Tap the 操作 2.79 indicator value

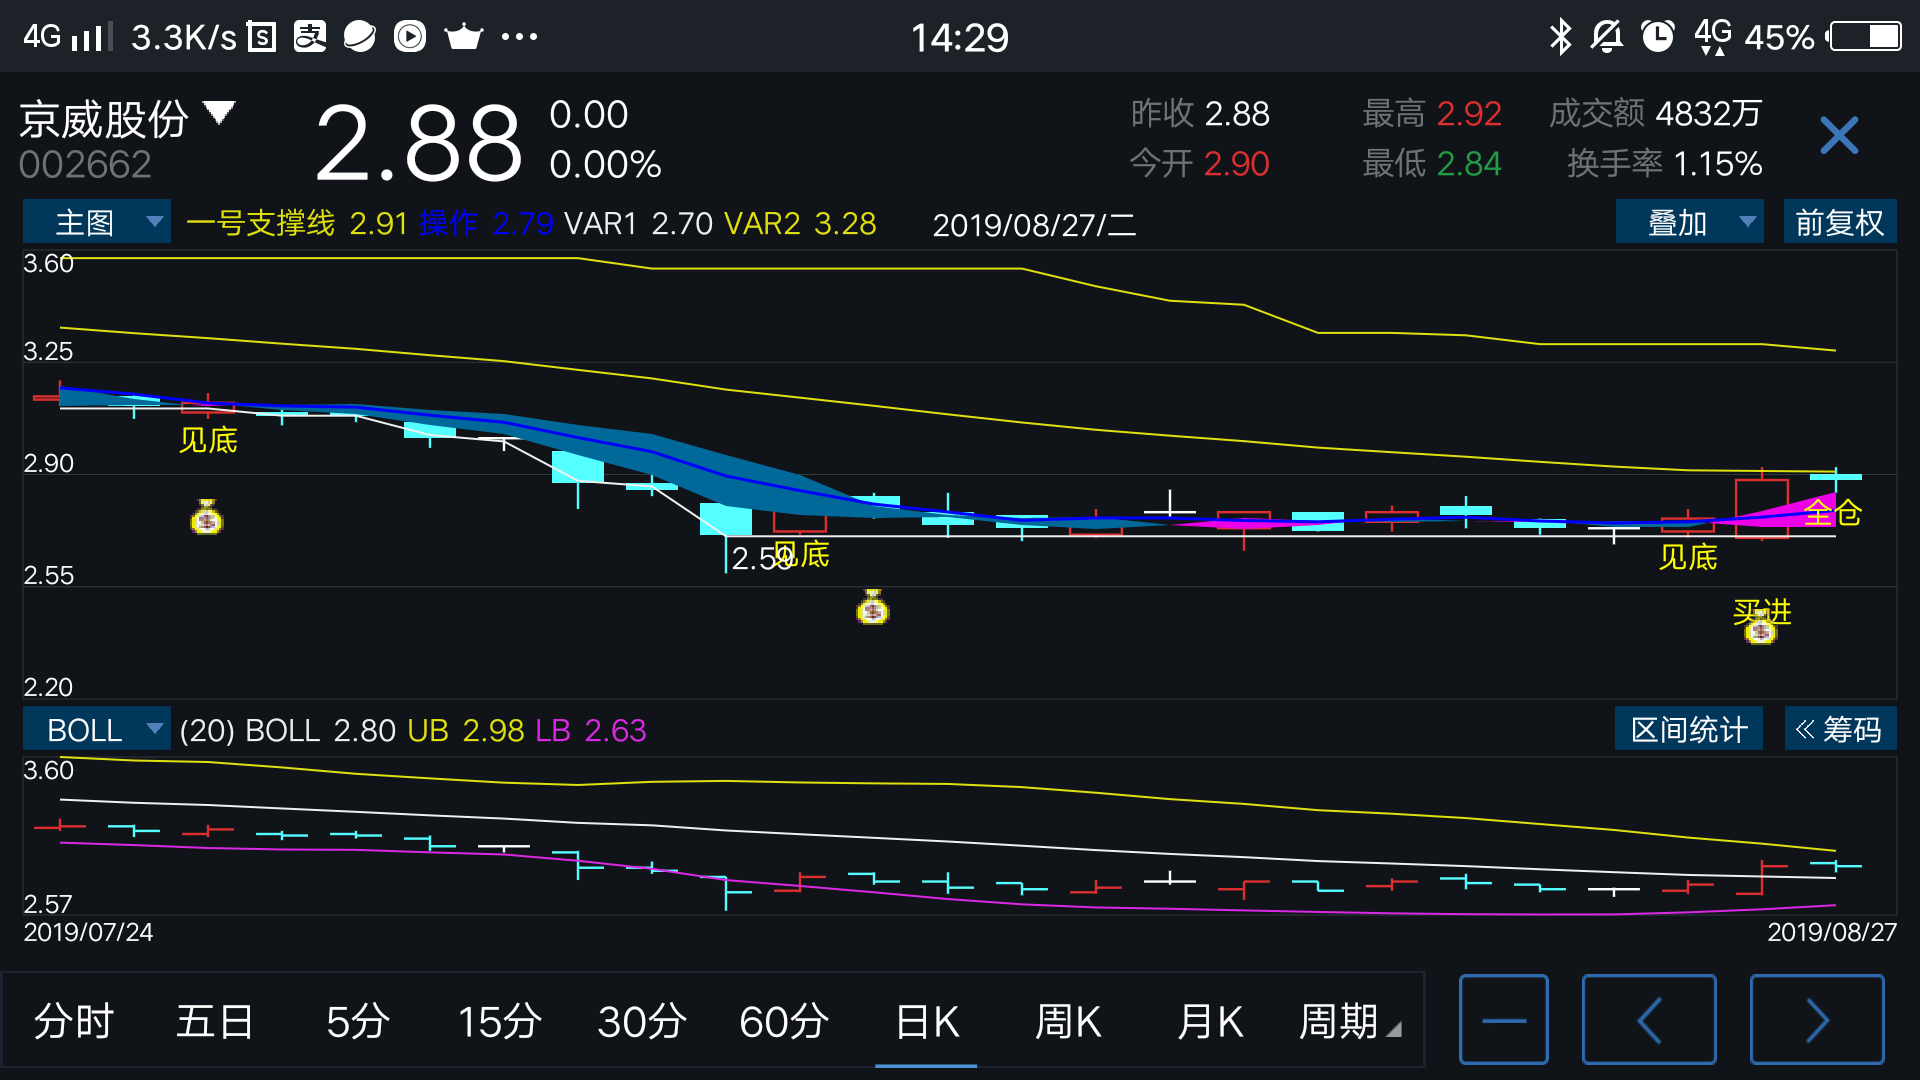[486, 223]
